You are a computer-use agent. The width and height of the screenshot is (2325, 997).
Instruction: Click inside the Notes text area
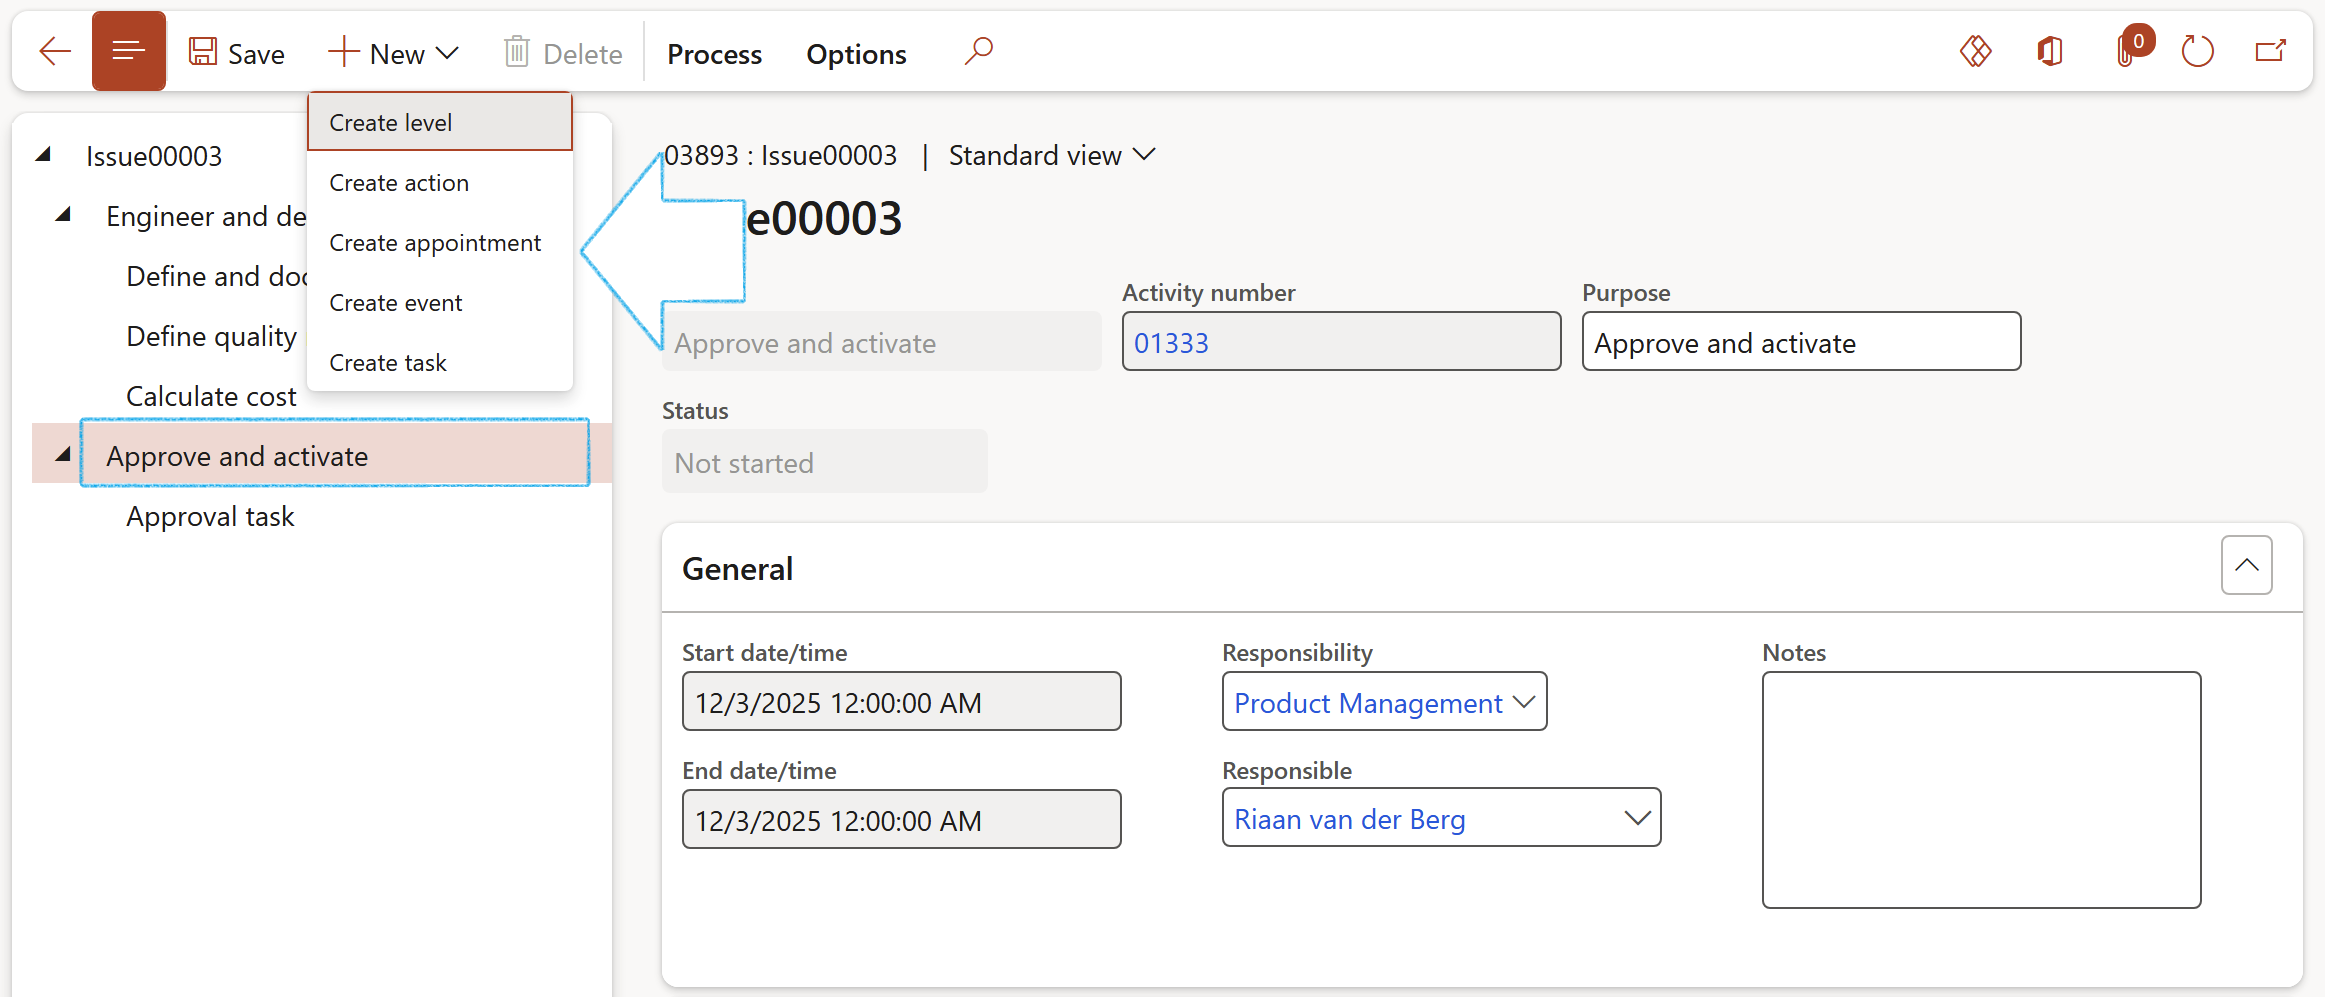pos(1980,789)
